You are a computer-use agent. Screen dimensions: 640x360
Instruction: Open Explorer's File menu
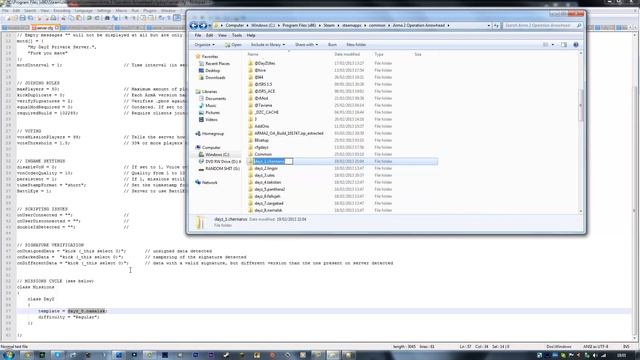coord(198,36)
